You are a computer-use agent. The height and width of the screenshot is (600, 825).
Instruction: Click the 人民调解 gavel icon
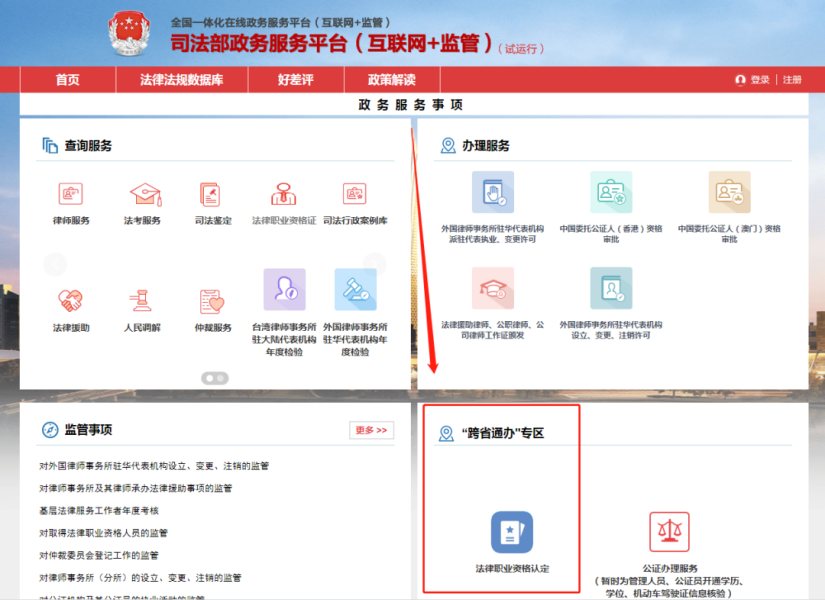pos(141,295)
